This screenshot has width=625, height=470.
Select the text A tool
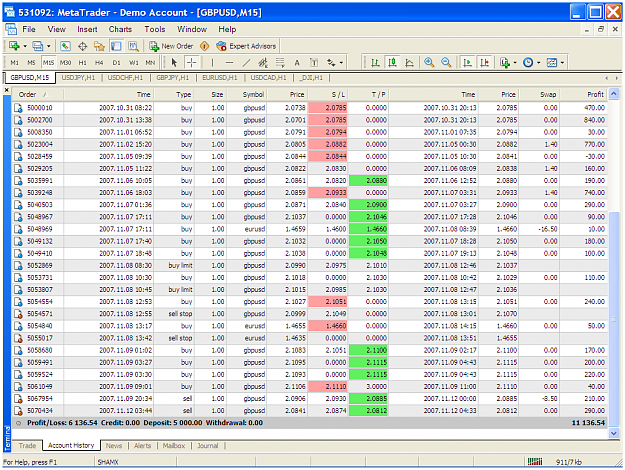pos(297,63)
